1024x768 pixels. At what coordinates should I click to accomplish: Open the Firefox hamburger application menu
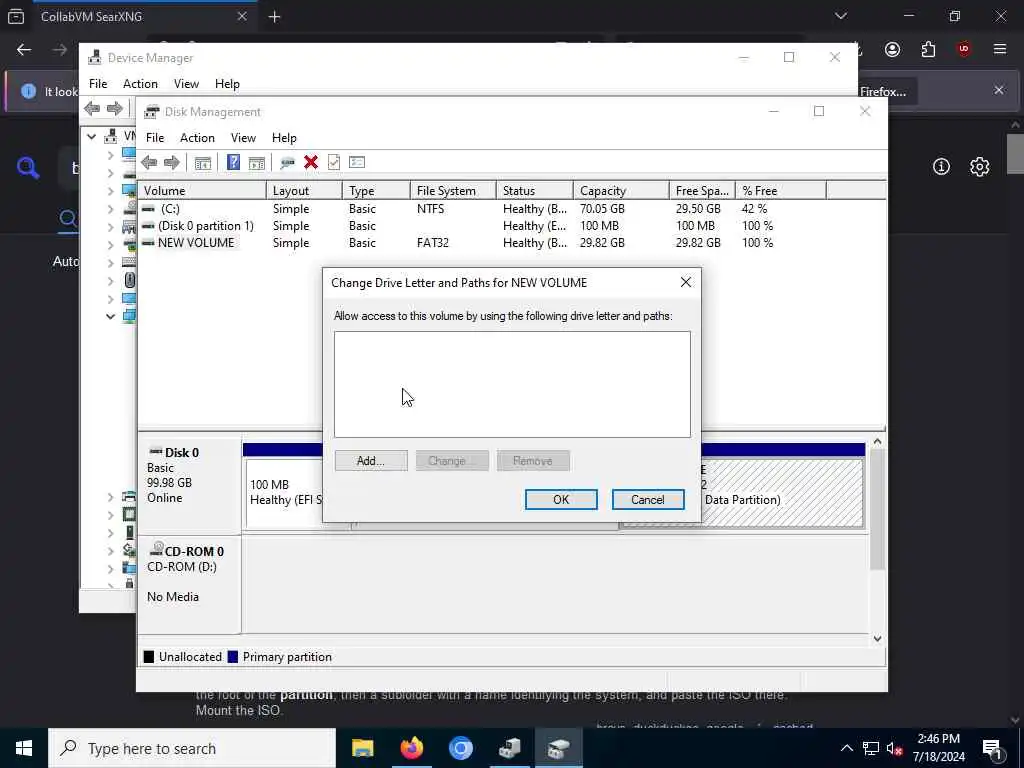pyautogui.click(x=1000, y=50)
